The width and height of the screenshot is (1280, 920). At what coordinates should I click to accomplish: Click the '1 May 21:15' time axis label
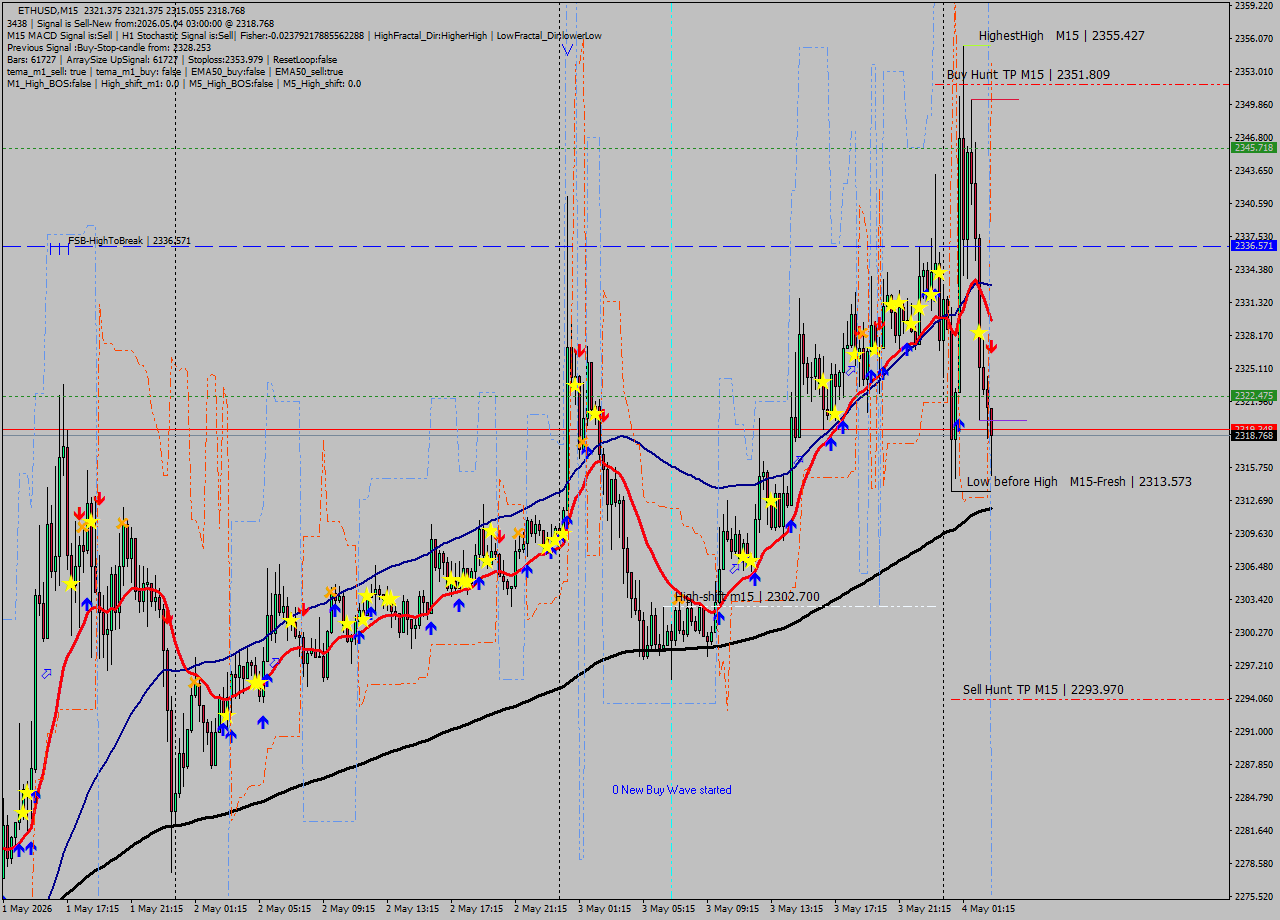tap(157, 910)
